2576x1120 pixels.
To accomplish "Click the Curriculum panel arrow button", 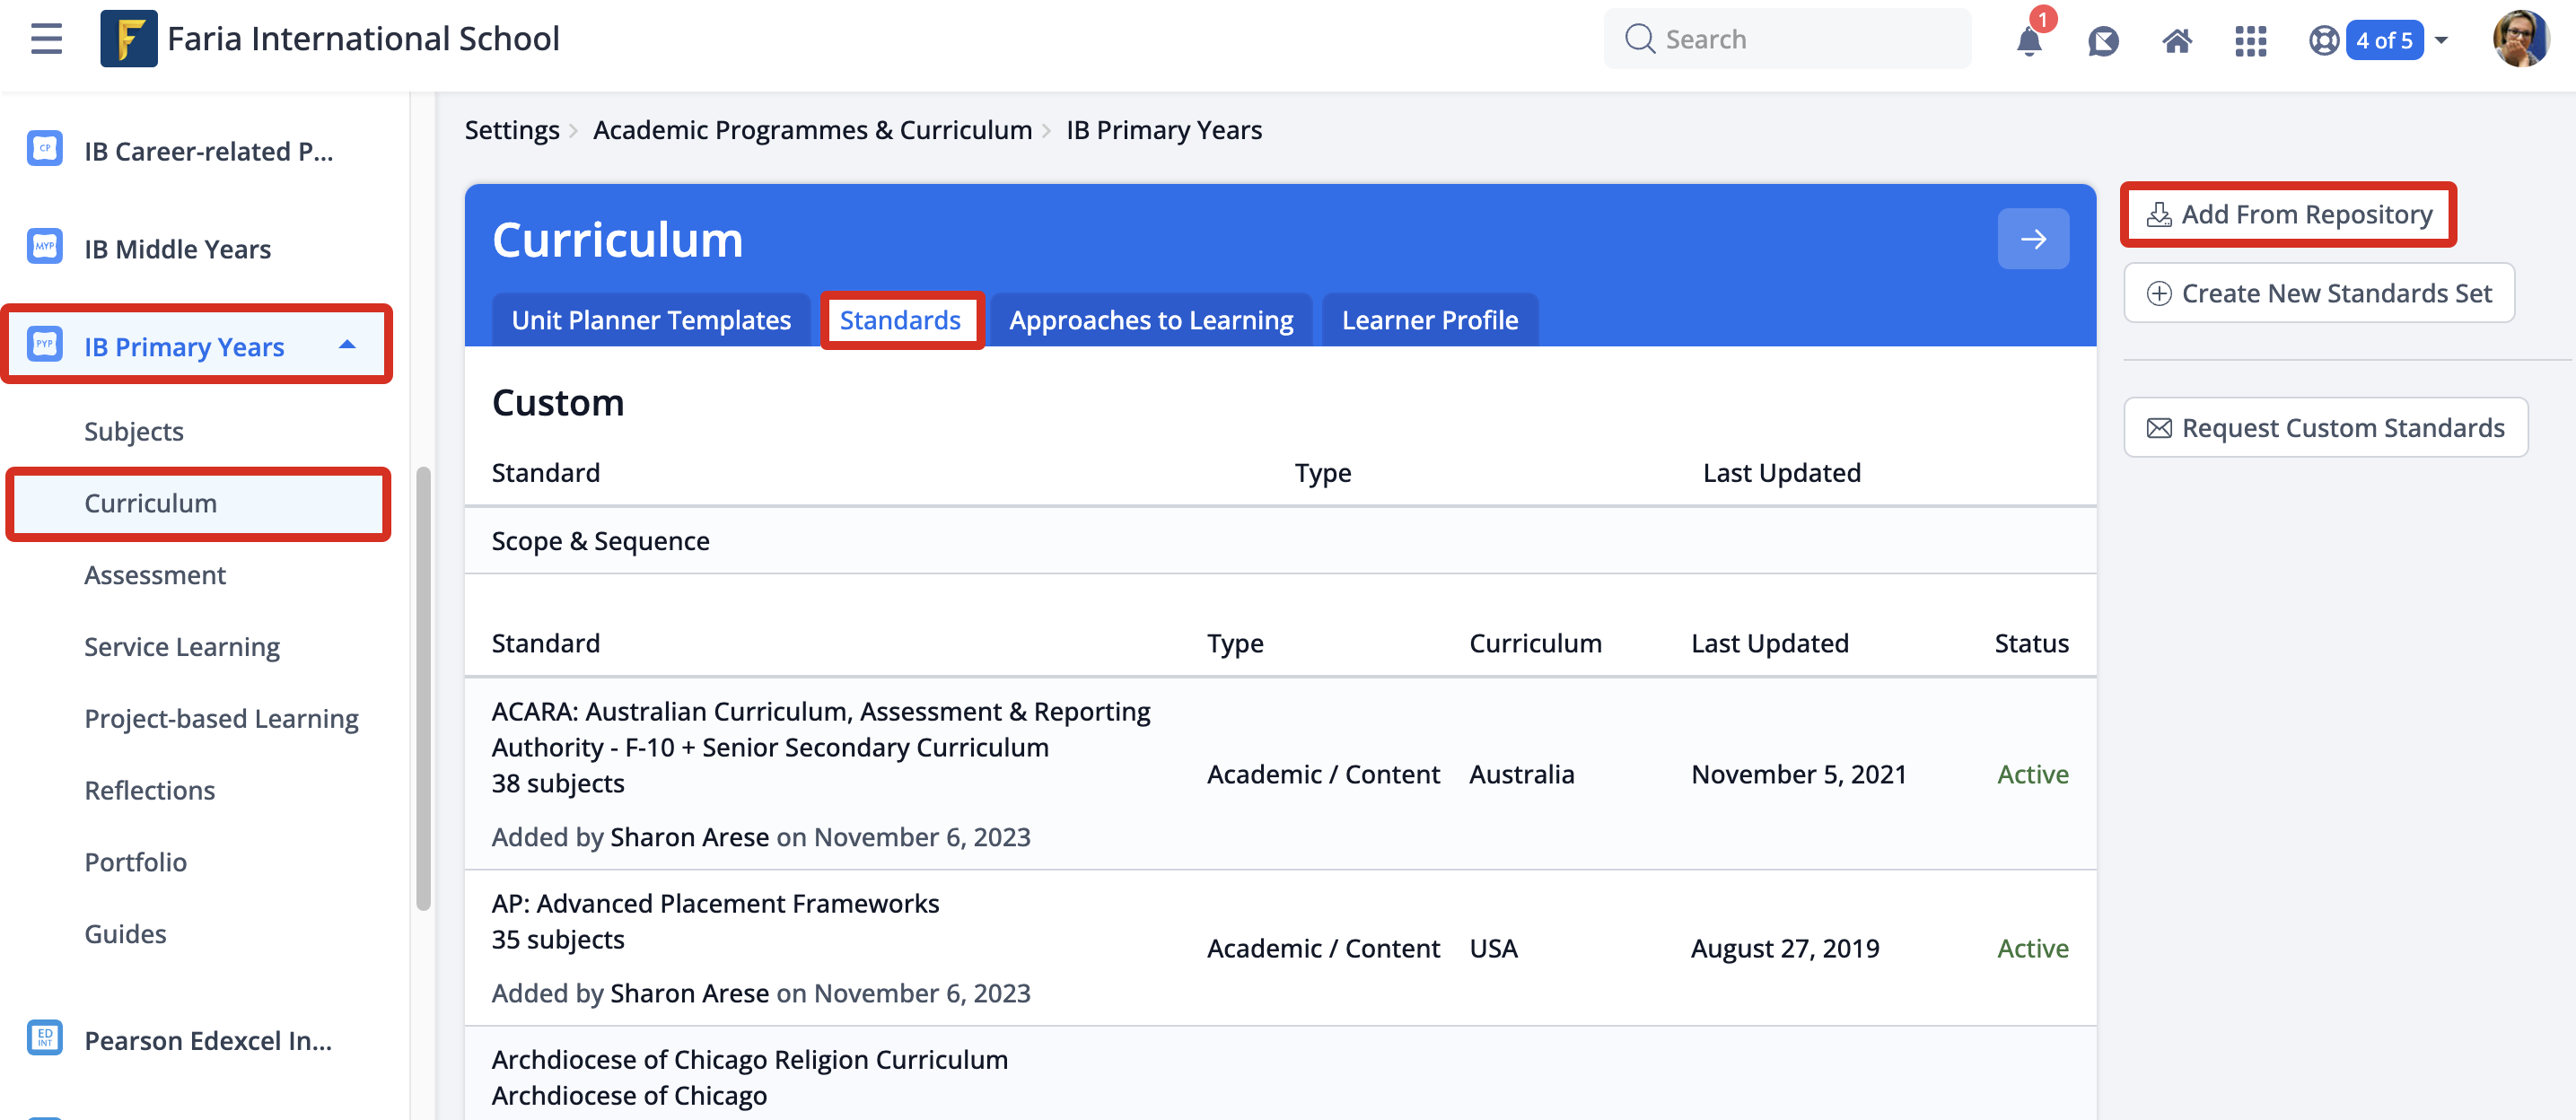I will point(2033,239).
